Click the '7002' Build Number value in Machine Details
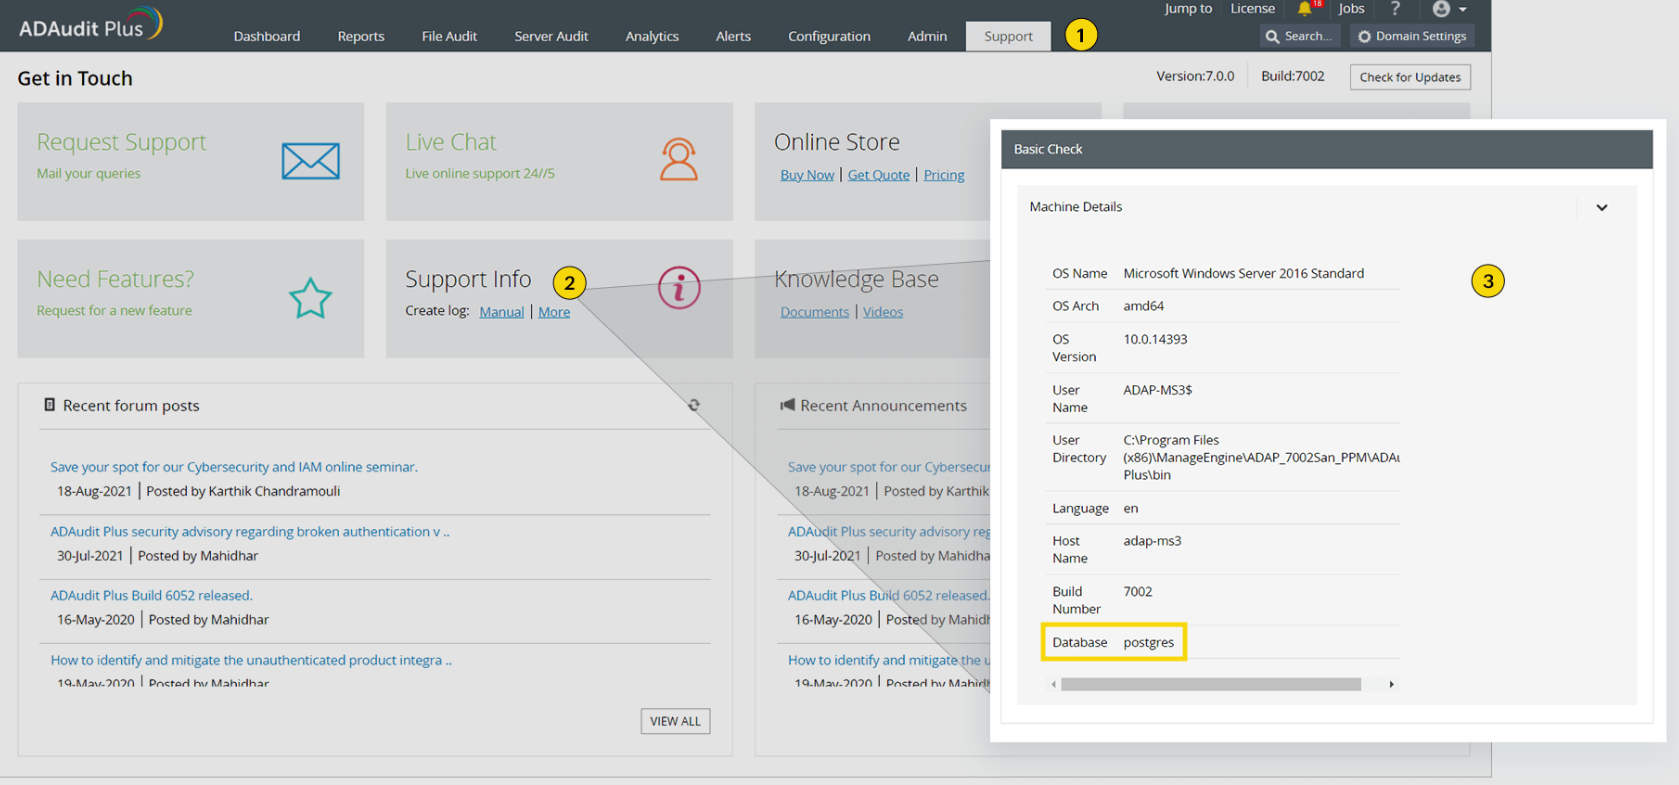 [x=1137, y=592]
